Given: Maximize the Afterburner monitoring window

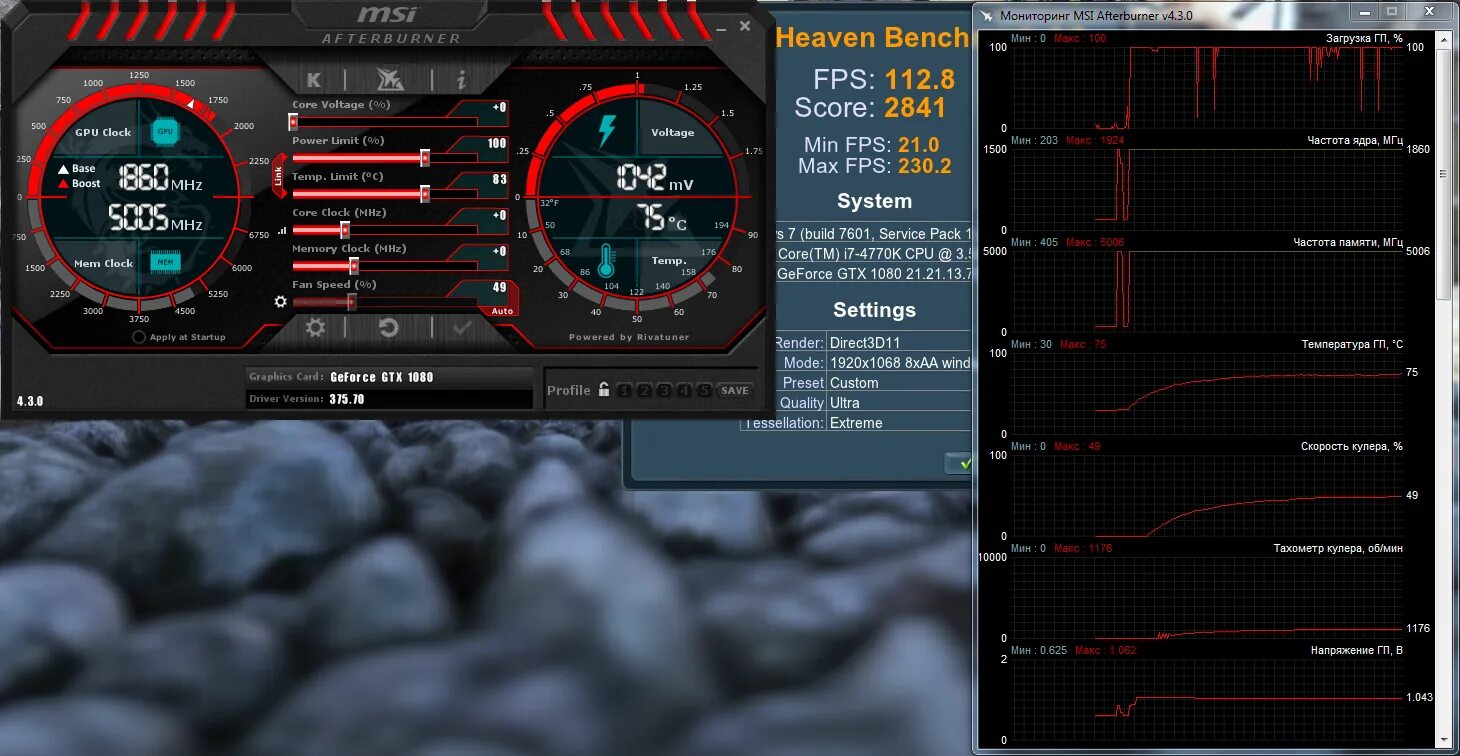Looking at the screenshot, I should [1391, 11].
